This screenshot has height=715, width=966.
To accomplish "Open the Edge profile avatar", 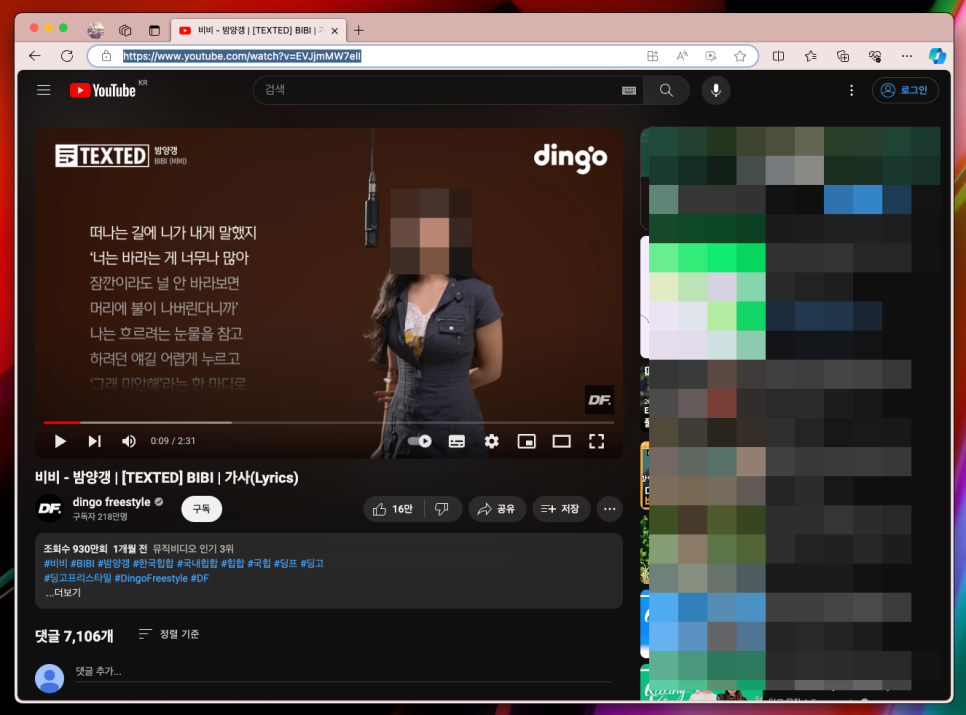I will 95,30.
